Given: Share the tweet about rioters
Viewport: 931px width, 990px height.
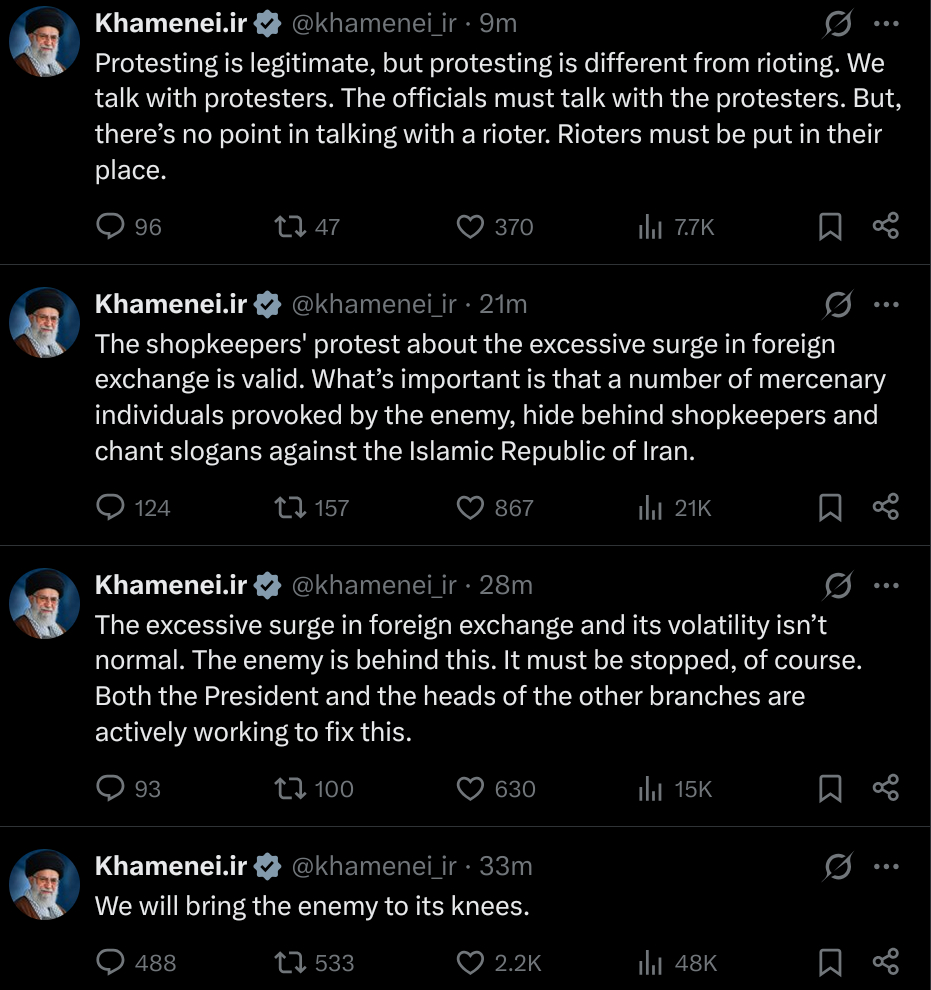Looking at the screenshot, I should (x=886, y=227).
